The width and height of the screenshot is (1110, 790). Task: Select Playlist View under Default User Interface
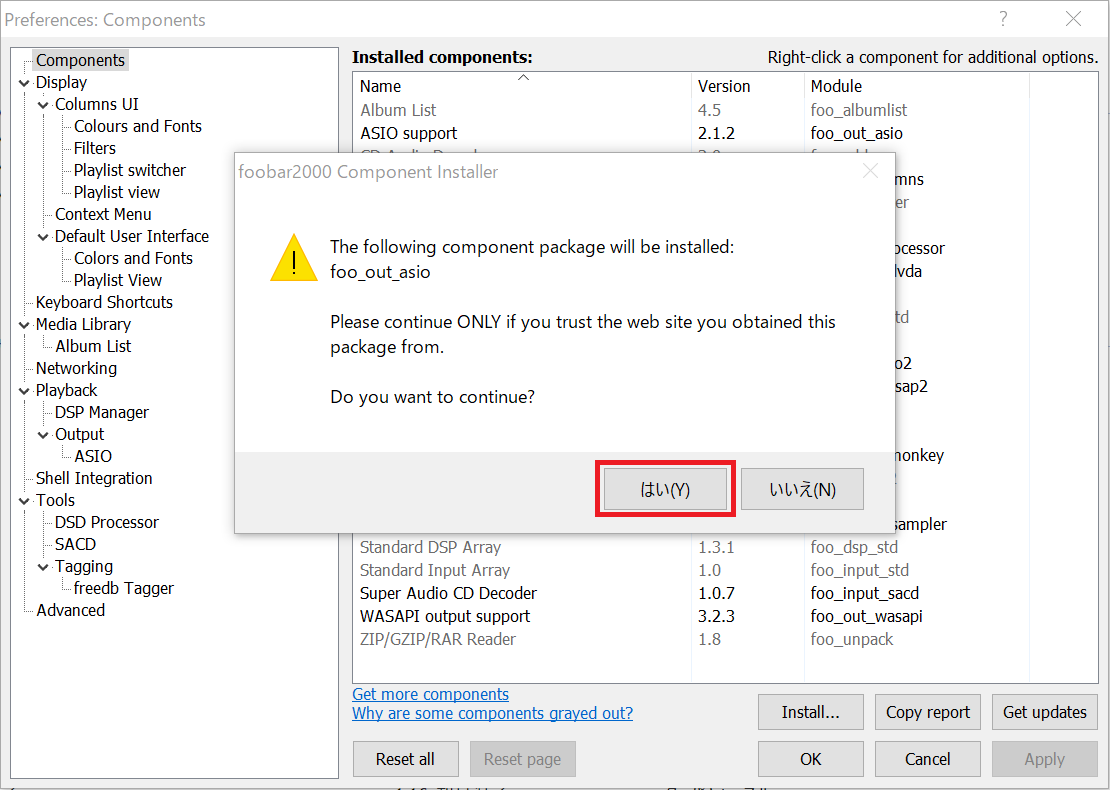tap(118, 280)
